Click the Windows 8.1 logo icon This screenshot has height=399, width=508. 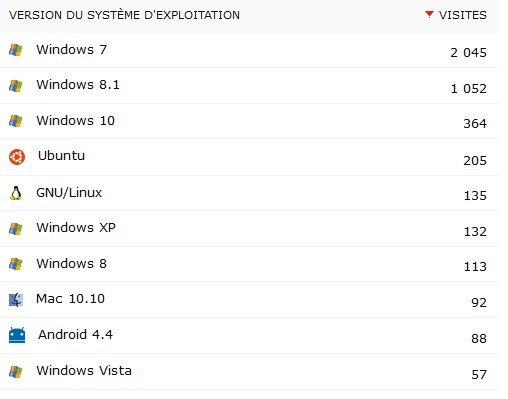click(15, 86)
